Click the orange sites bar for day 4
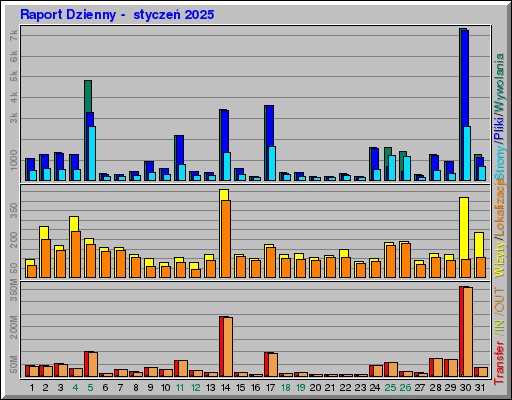This screenshot has width=512, height=400. 76,254
